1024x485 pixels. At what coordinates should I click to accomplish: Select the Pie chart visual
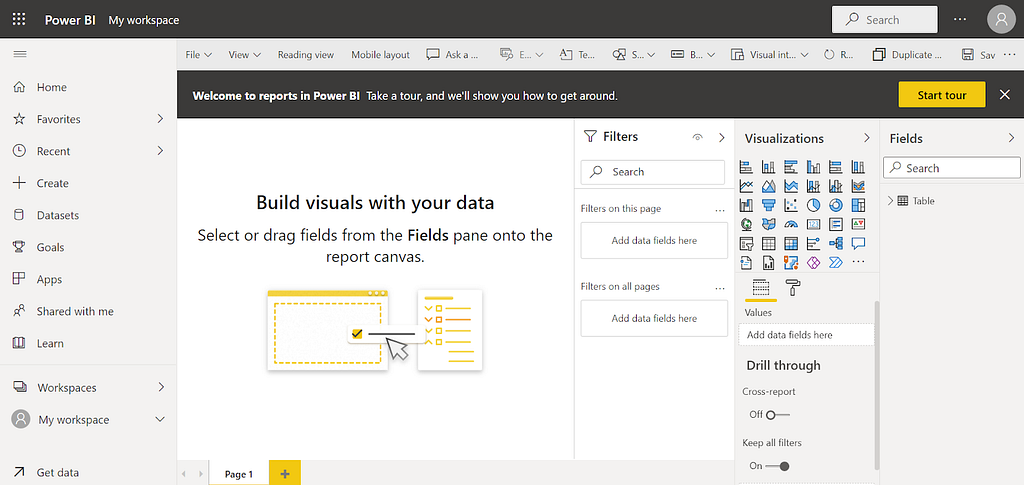813,205
